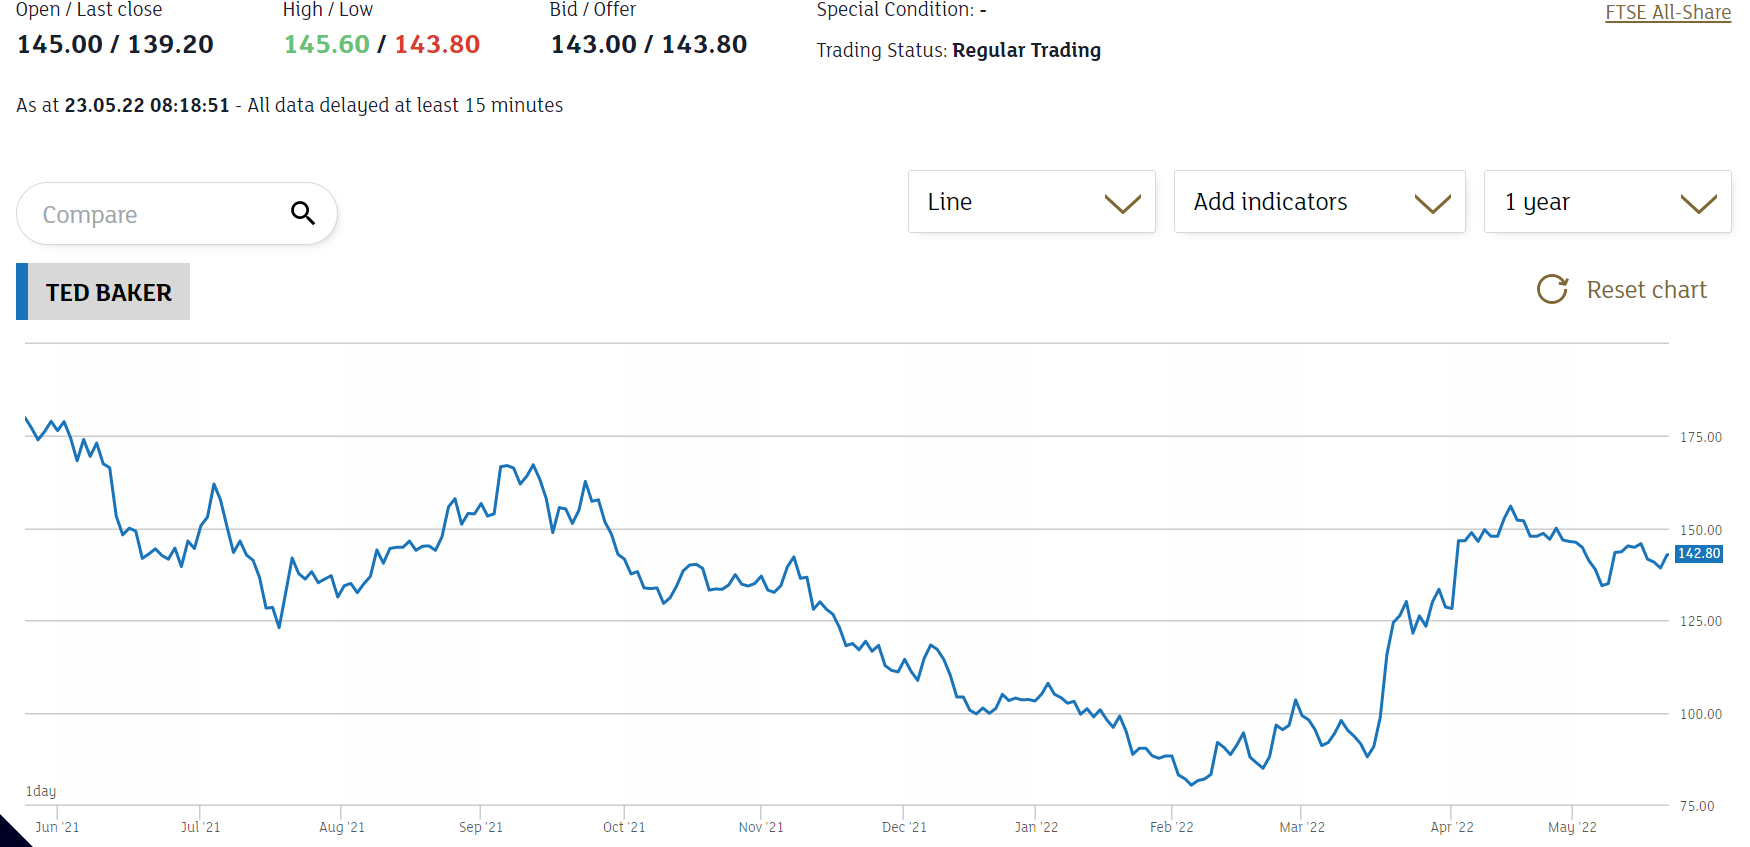The width and height of the screenshot is (1750, 847).
Task: Click the dark triangle in the bottom-left corner
Action: [11, 834]
